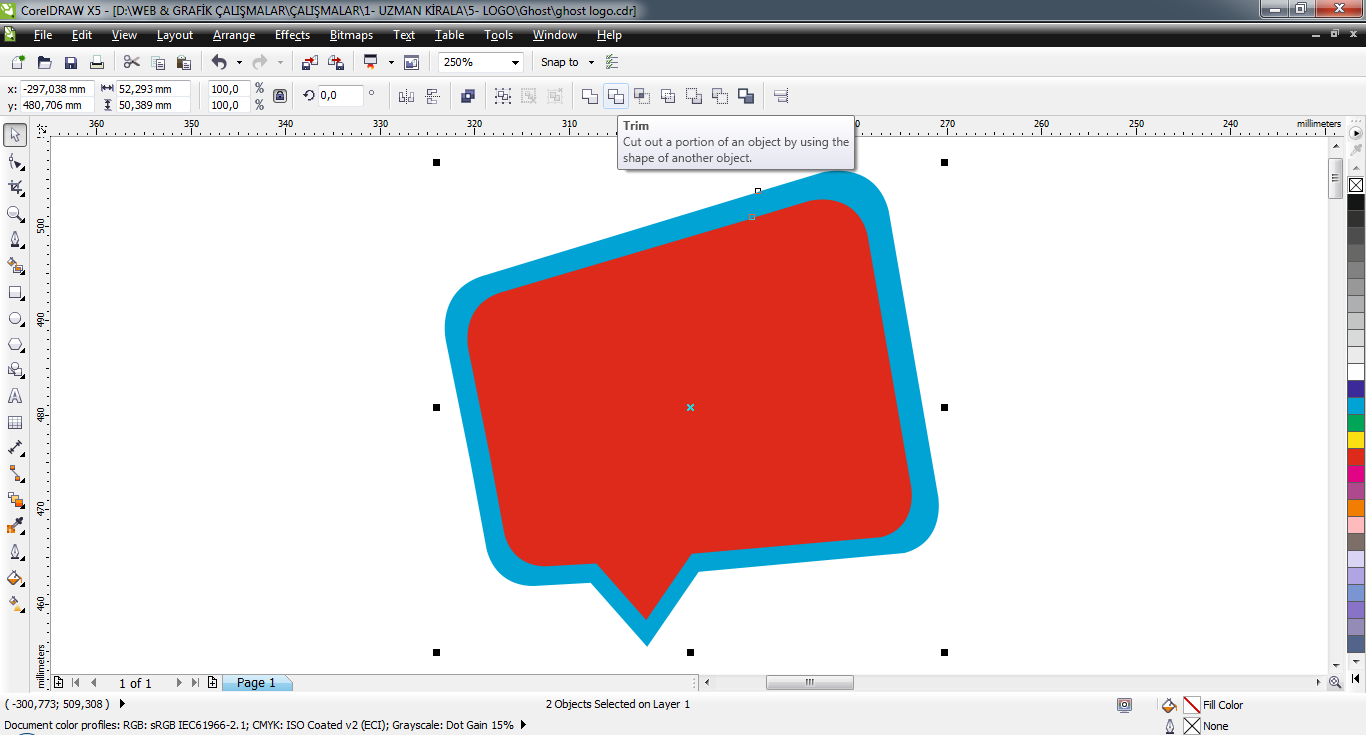Click the Weld shaping button
Viewport: 1366px width, 735px height.
590,96
